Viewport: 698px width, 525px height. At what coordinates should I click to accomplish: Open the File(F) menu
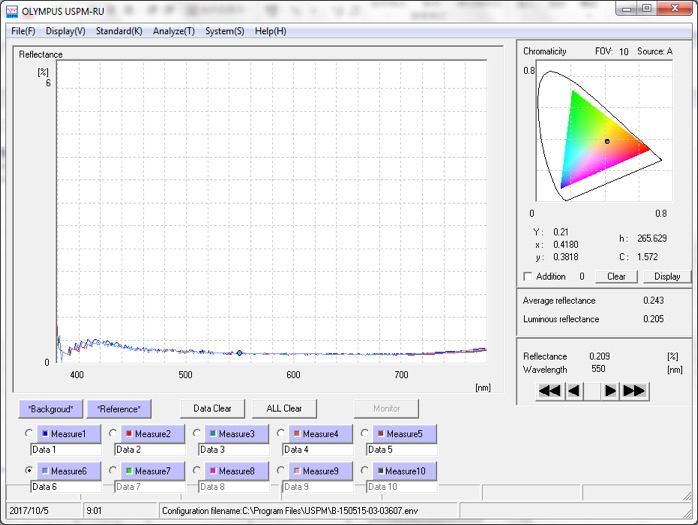click(x=23, y=31)
